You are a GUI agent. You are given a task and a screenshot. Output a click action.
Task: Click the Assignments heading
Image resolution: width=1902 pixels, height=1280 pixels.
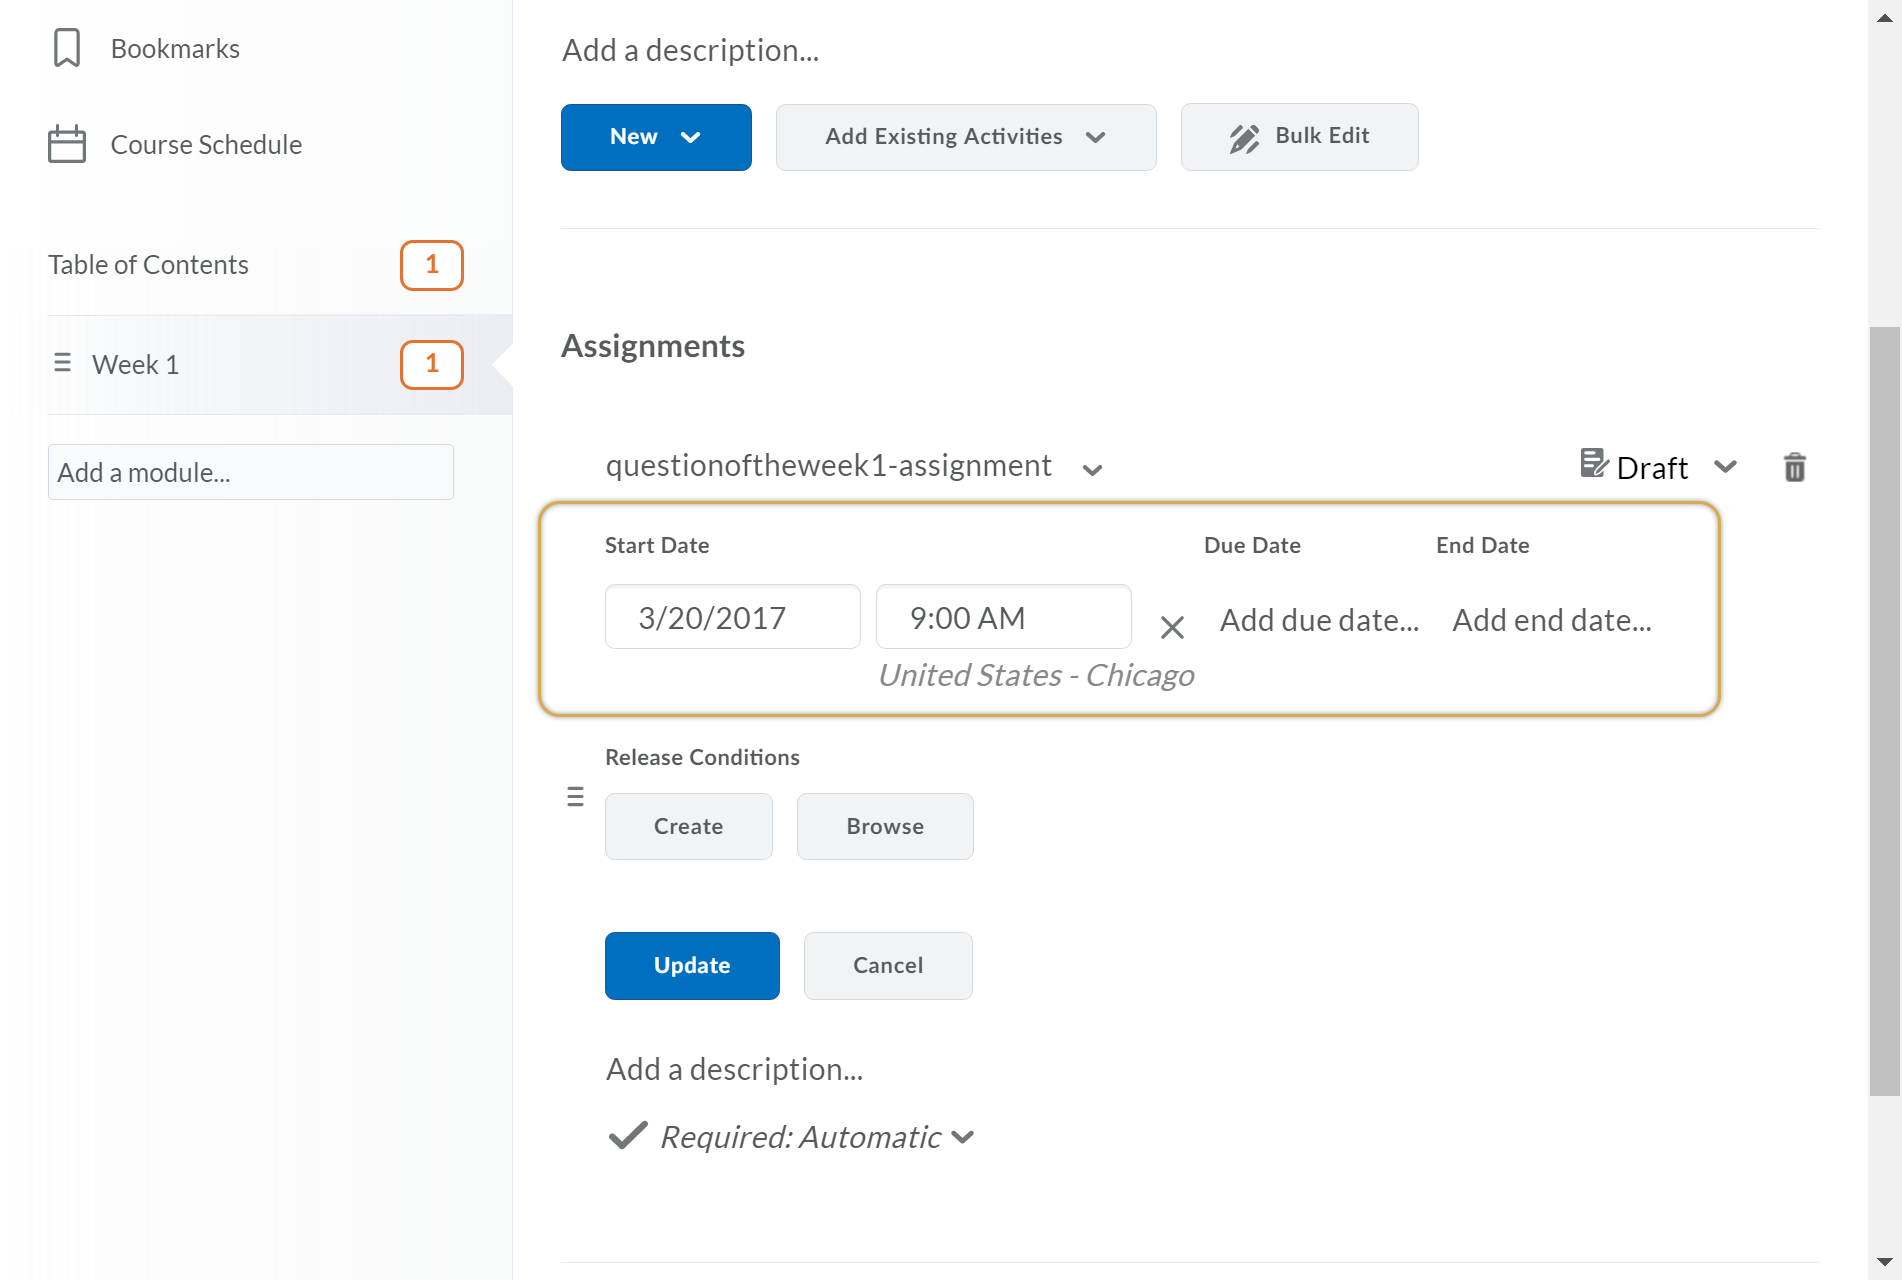point(653,346)
